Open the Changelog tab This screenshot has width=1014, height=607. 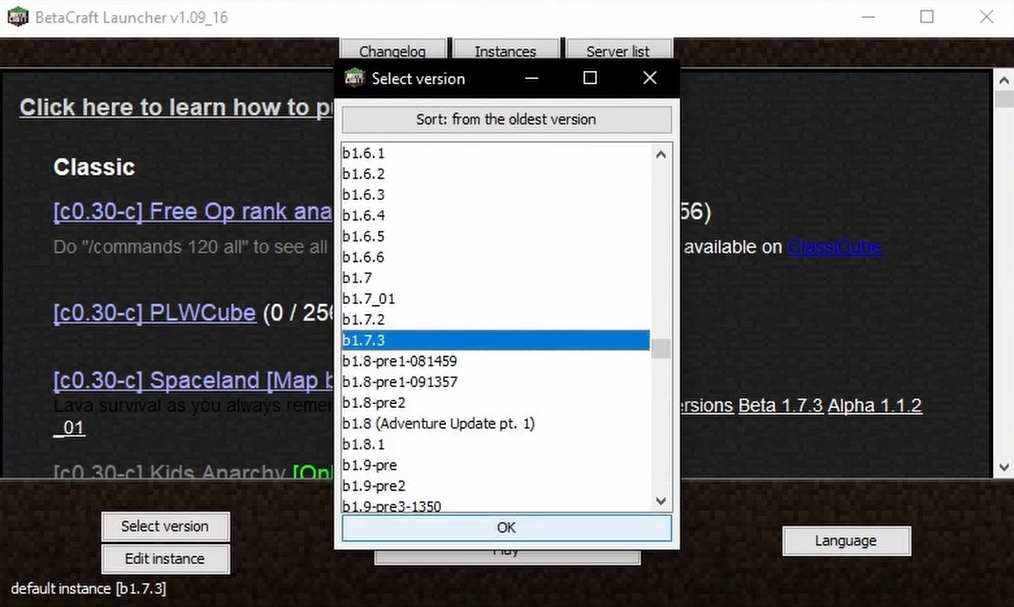pos(392,51)
